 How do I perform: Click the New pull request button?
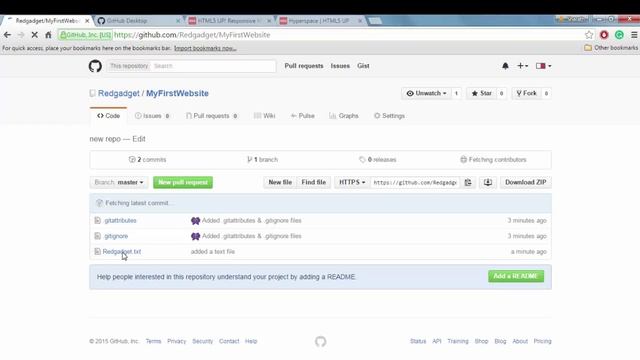click(183, 182)
